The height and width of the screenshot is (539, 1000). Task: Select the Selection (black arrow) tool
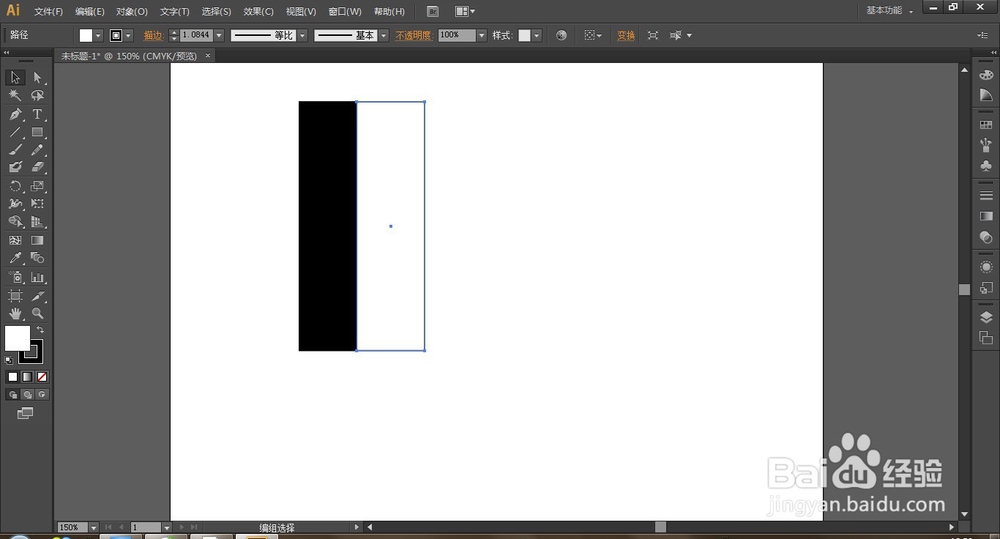[x=15, y=77]
